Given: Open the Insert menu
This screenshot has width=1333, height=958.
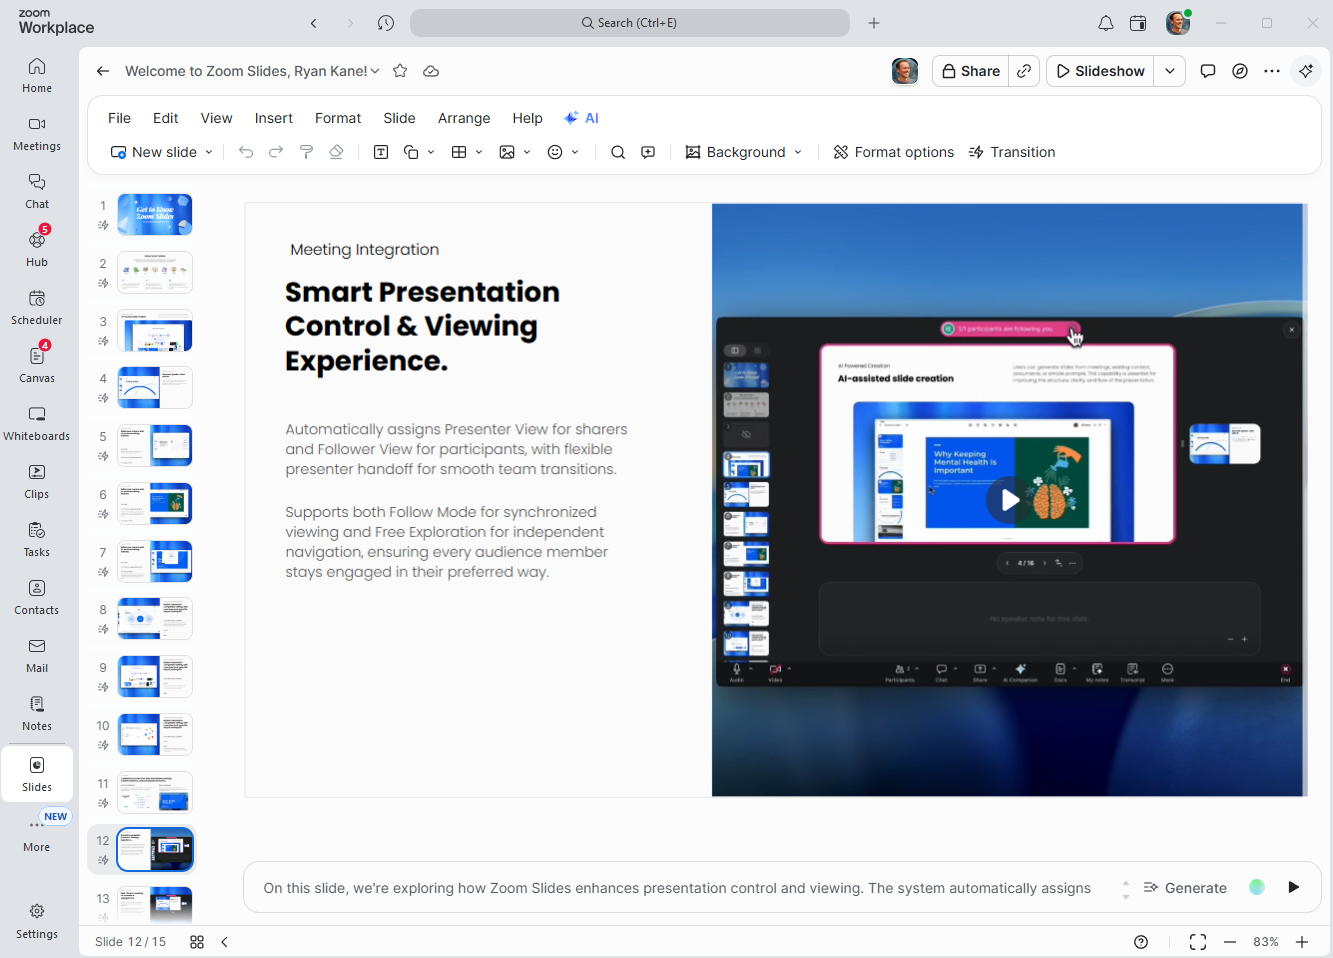Looking at the screenshot, I should click(274, 118).
